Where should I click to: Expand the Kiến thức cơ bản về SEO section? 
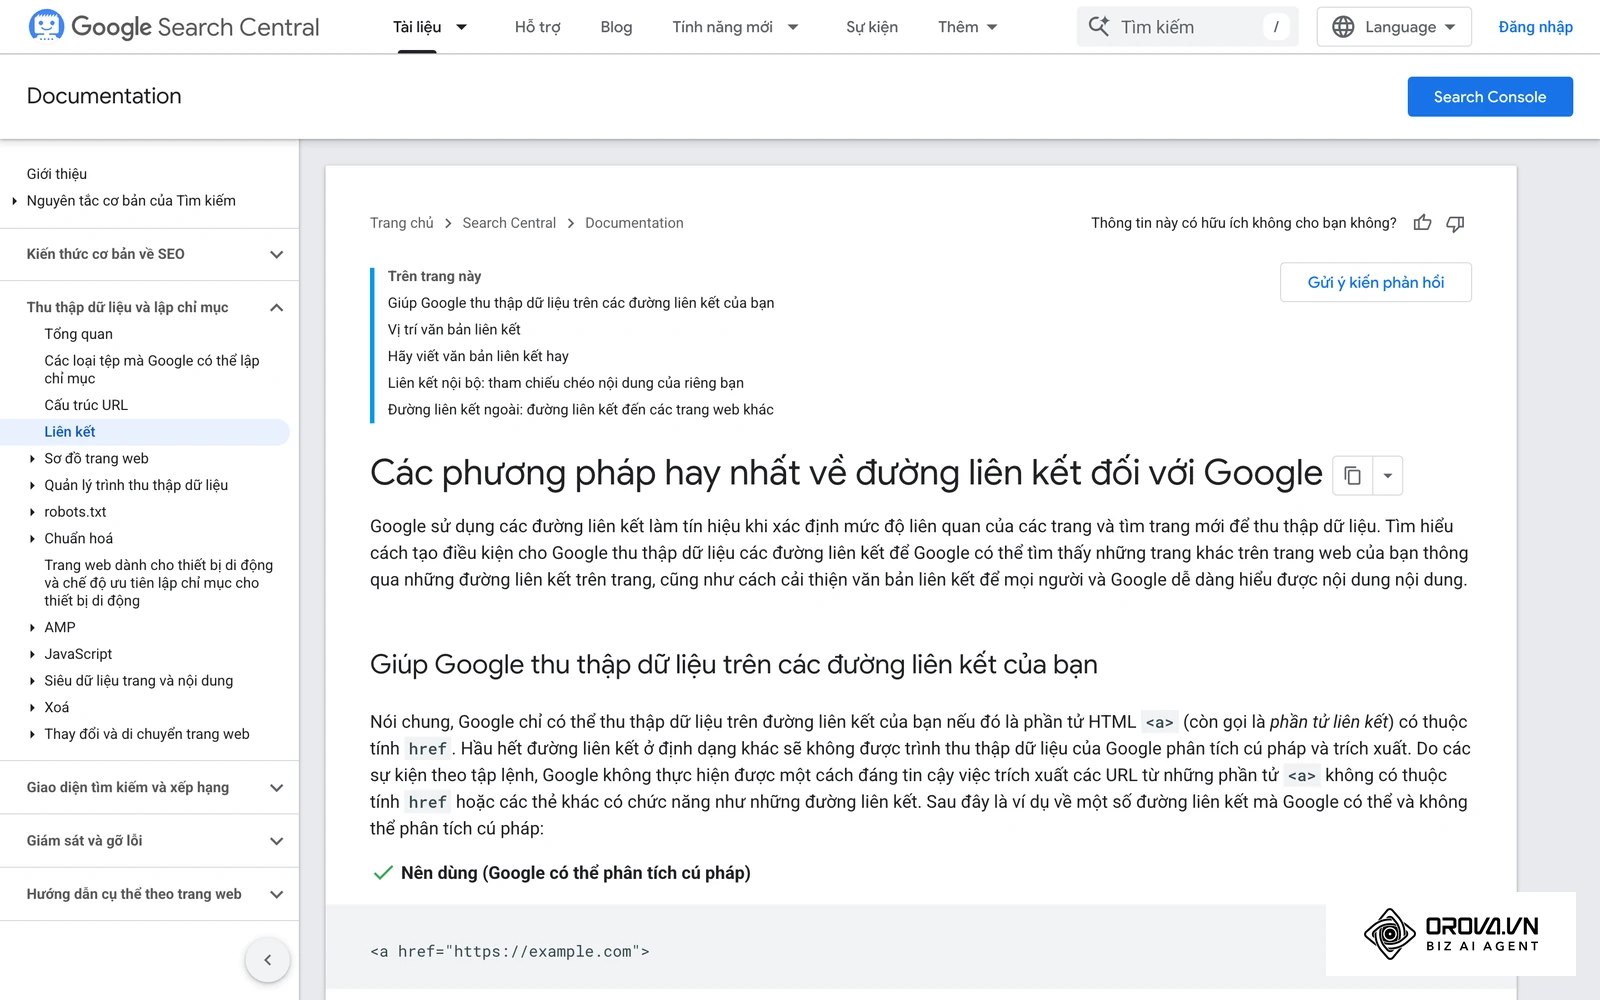click(277, 254)
